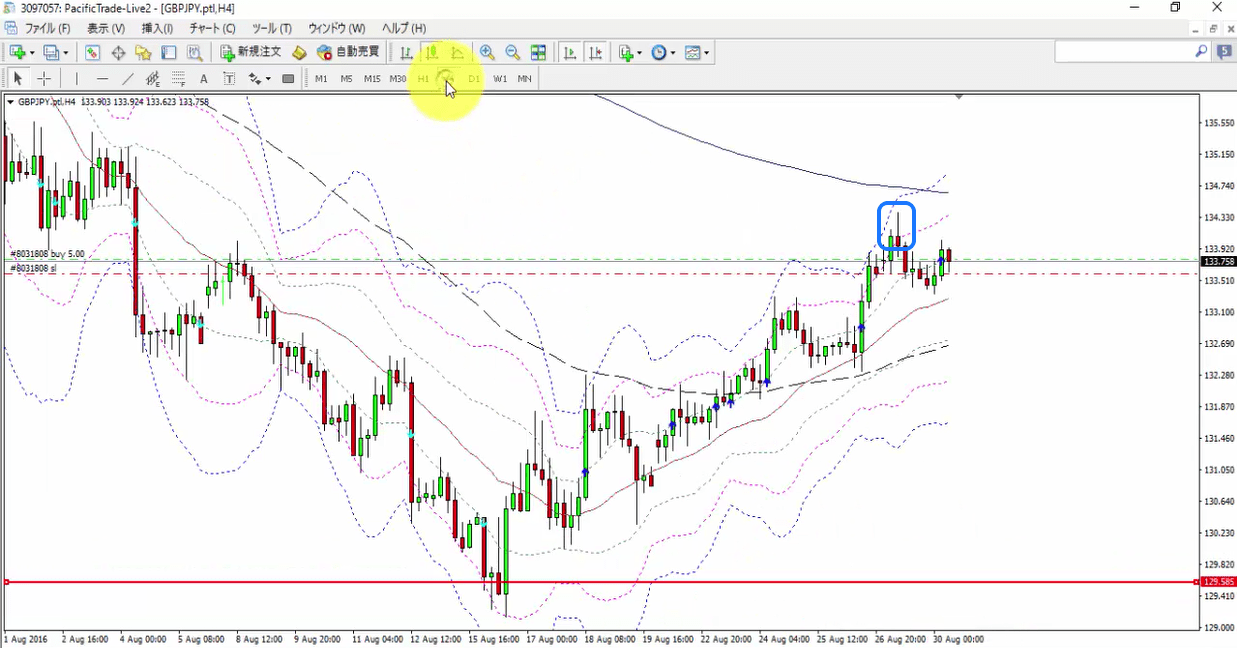The image size is (1237, 648).
Task: Expand the Indicators dropdown arrow
Action: click(x=640, y=52)
